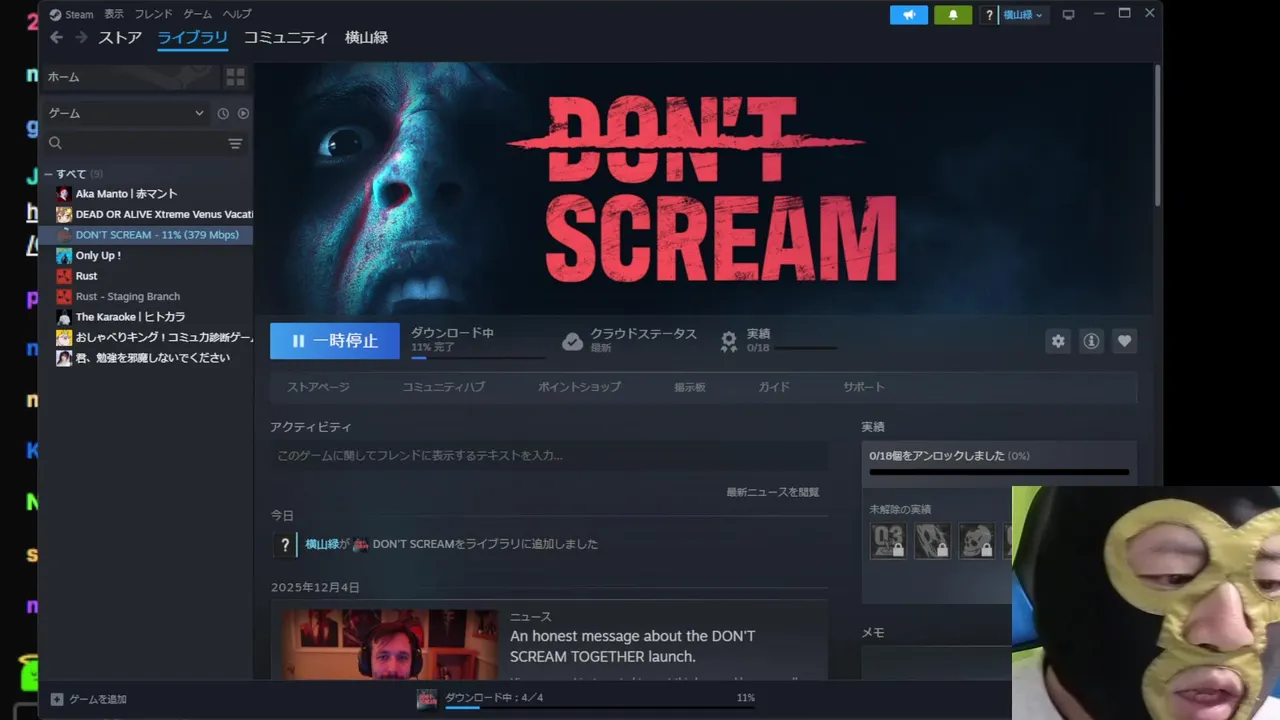Image resolution: width=1280 pixels, height=720 pixels.
Task: Add game to favorites heart icon
Action: 1124,341
